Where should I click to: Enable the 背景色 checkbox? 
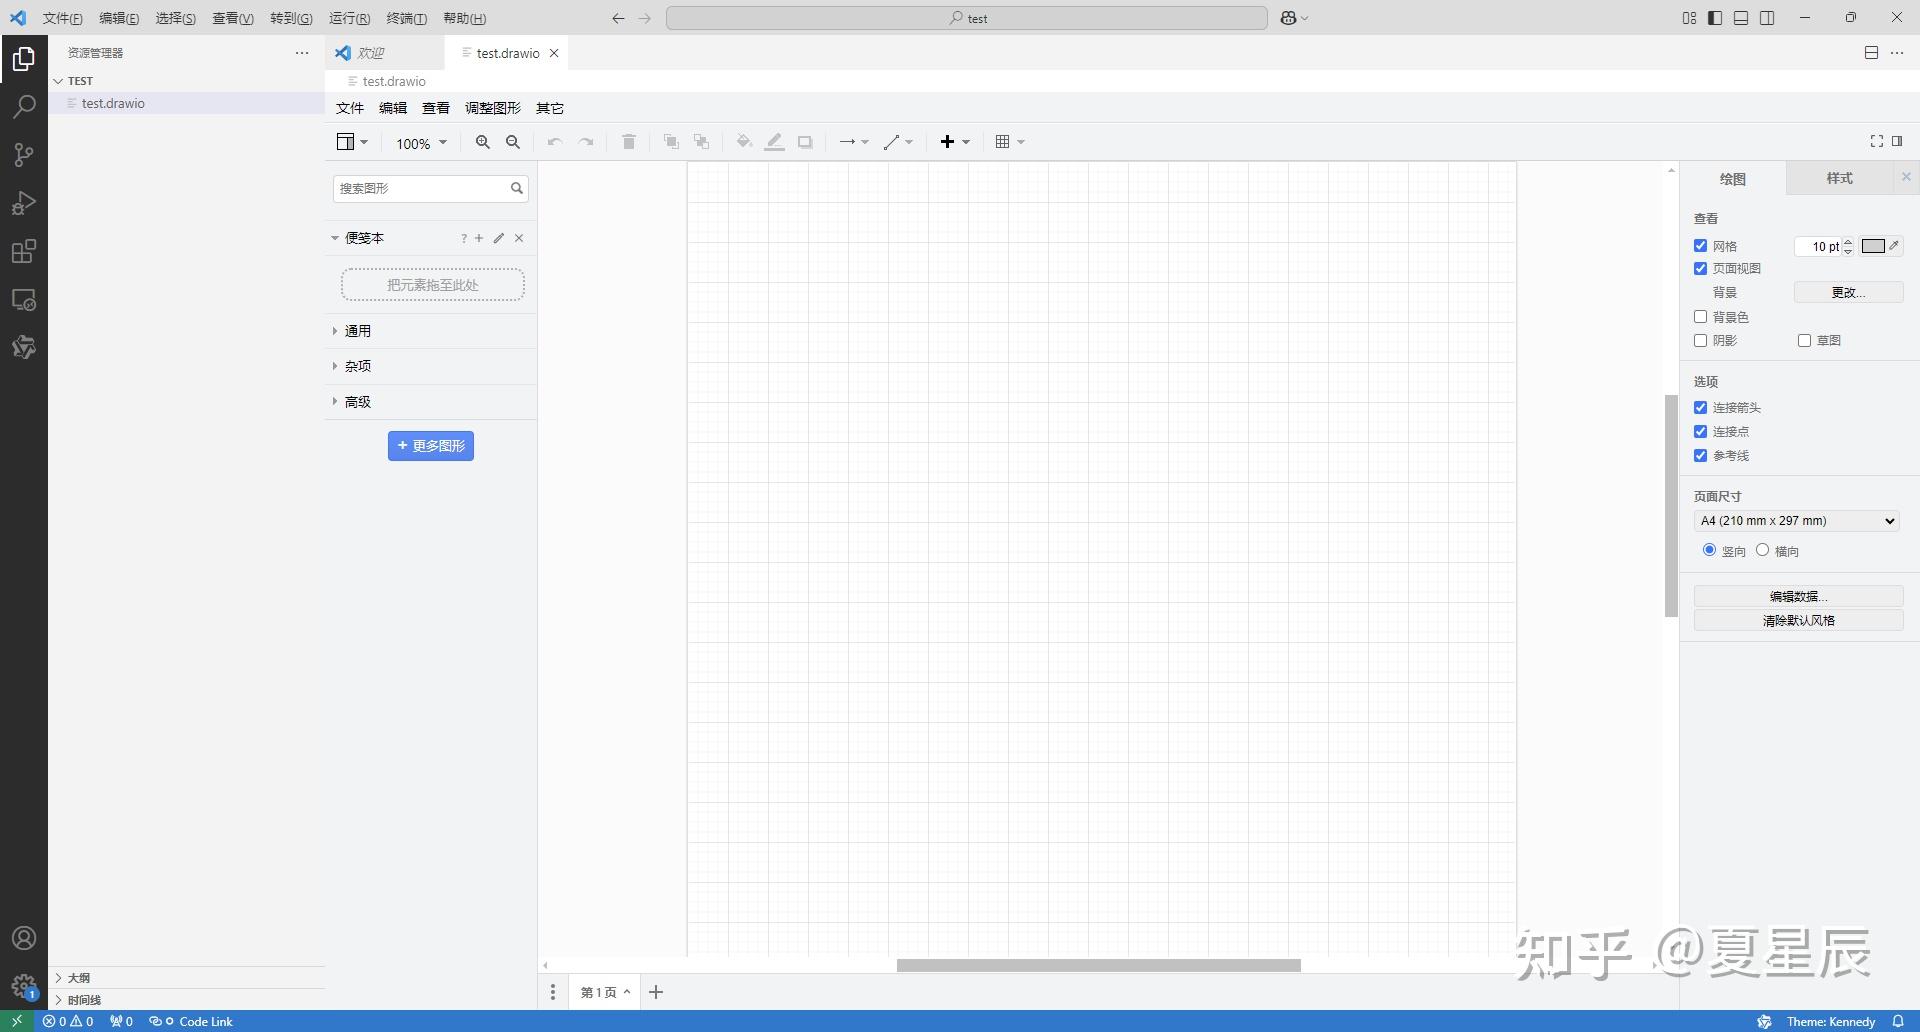1701,316
